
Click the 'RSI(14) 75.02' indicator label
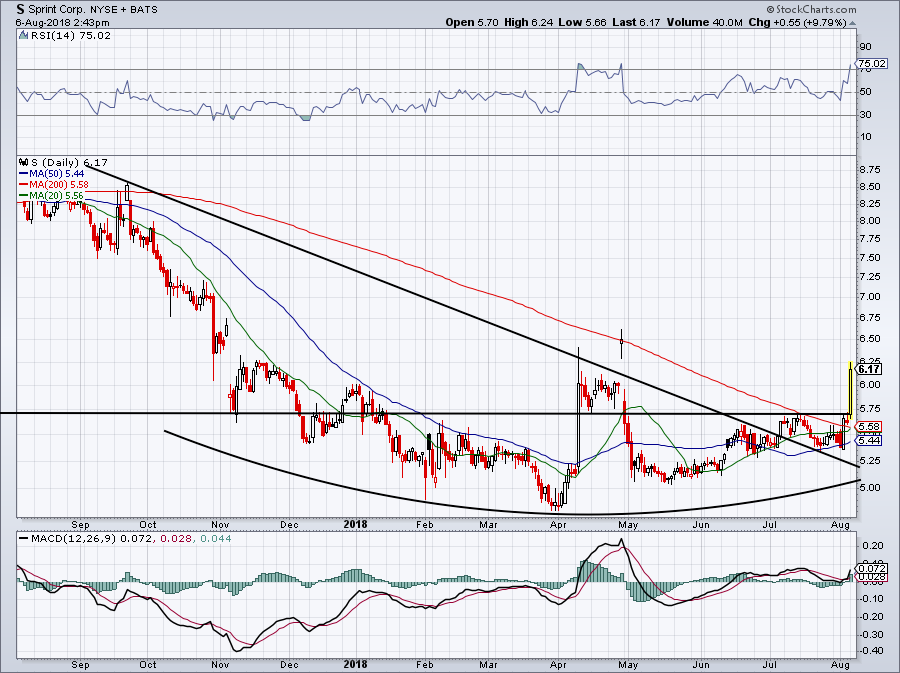(x=69, y=36)
